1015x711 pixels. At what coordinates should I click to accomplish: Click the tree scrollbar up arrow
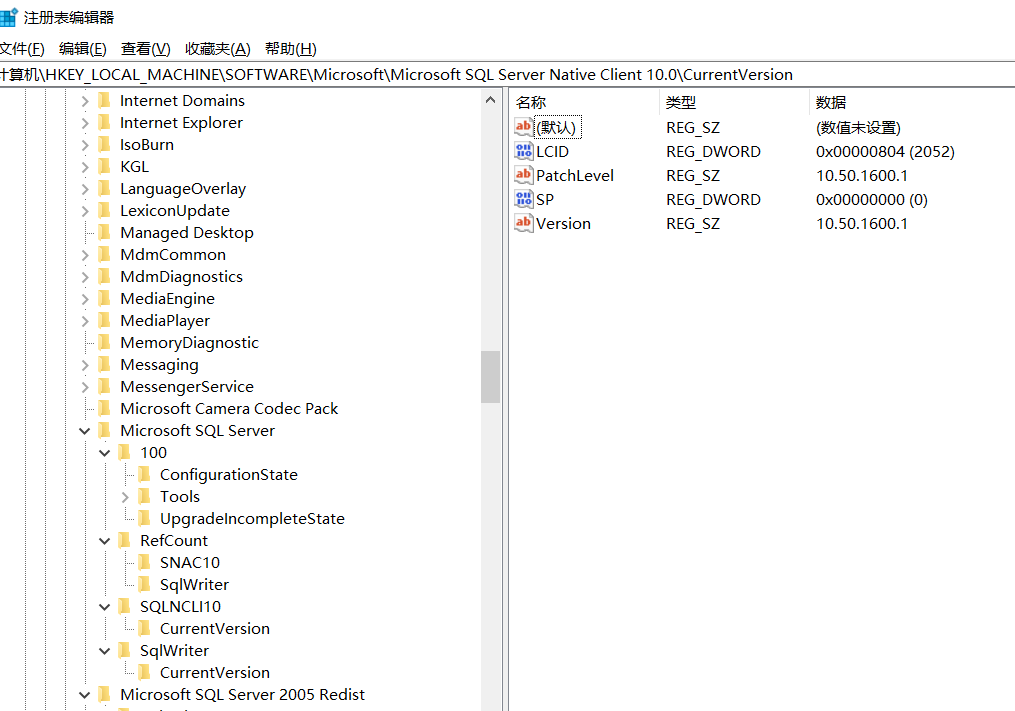[490, 100]
